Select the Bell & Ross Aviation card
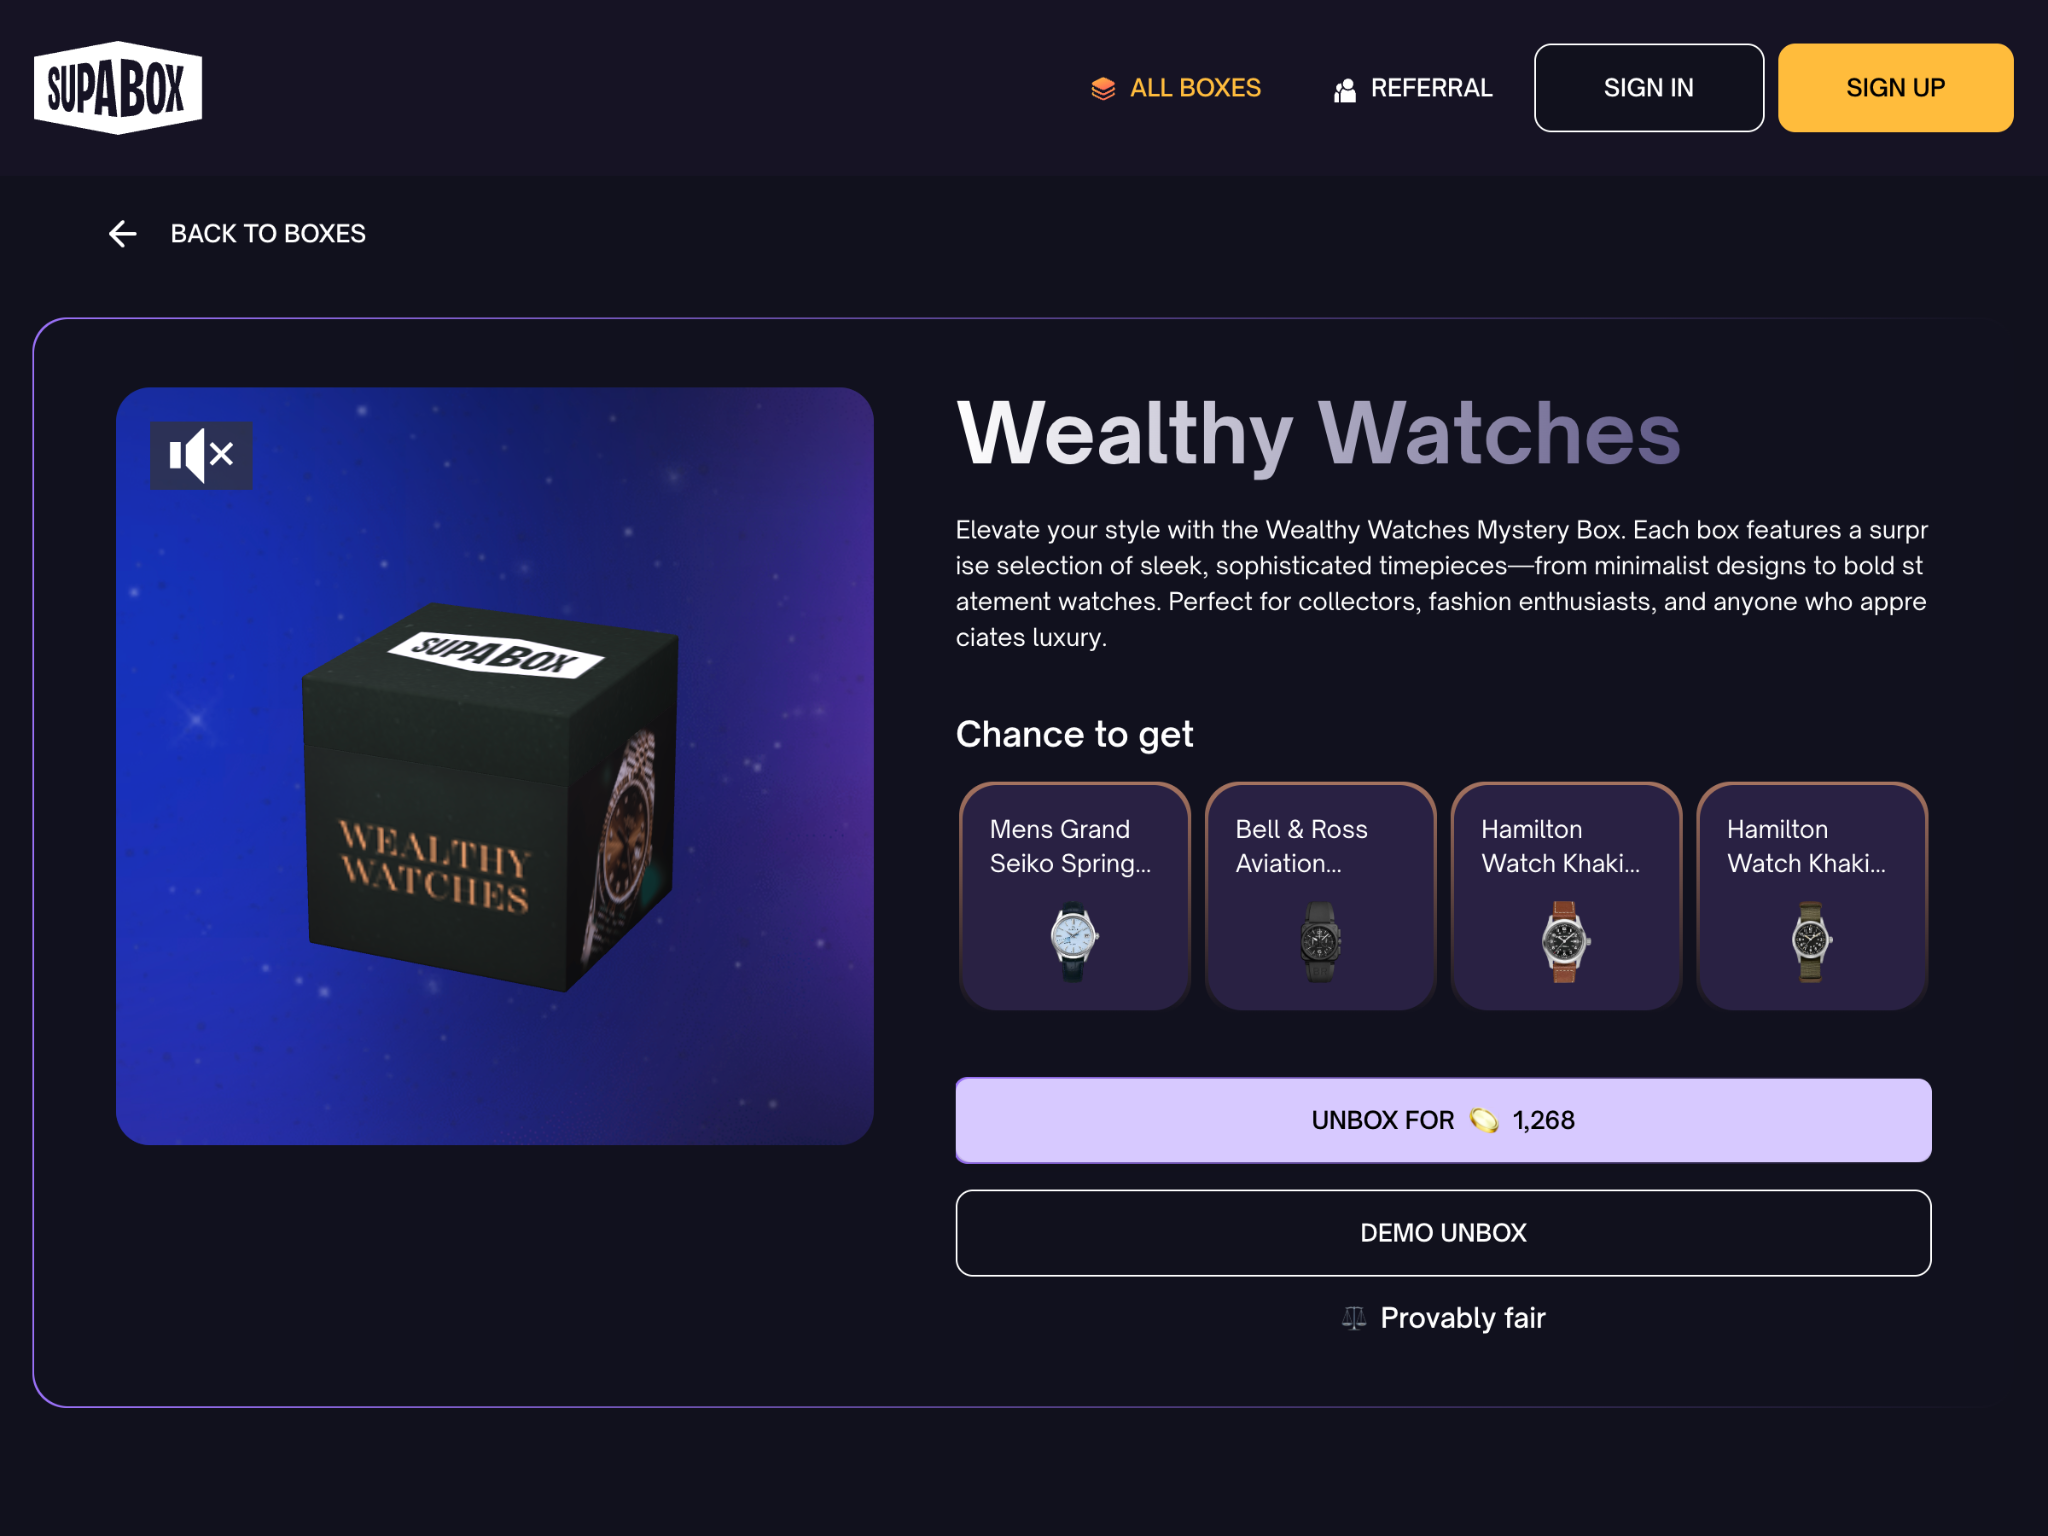Screen dimensions: 2048x1536 tap(1320, 897)
